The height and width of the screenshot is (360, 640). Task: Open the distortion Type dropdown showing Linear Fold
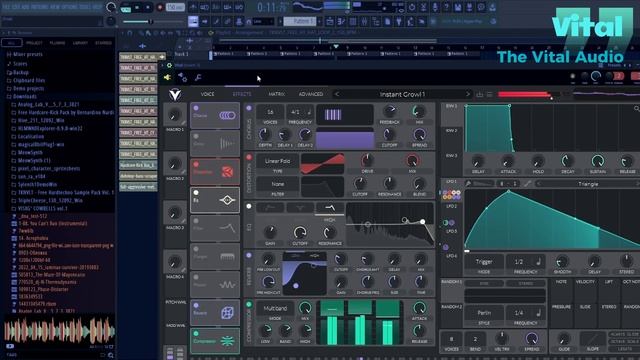point(278,161)
